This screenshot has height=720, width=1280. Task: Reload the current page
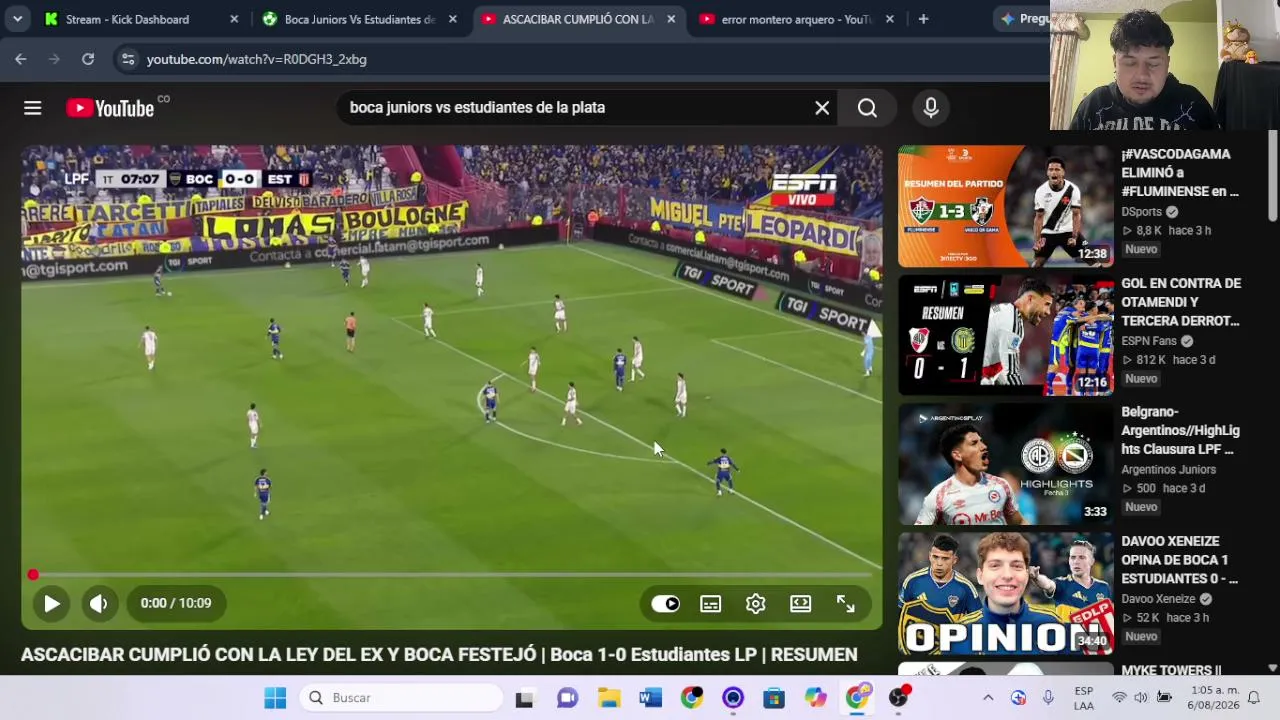click(x=88, y=59)
